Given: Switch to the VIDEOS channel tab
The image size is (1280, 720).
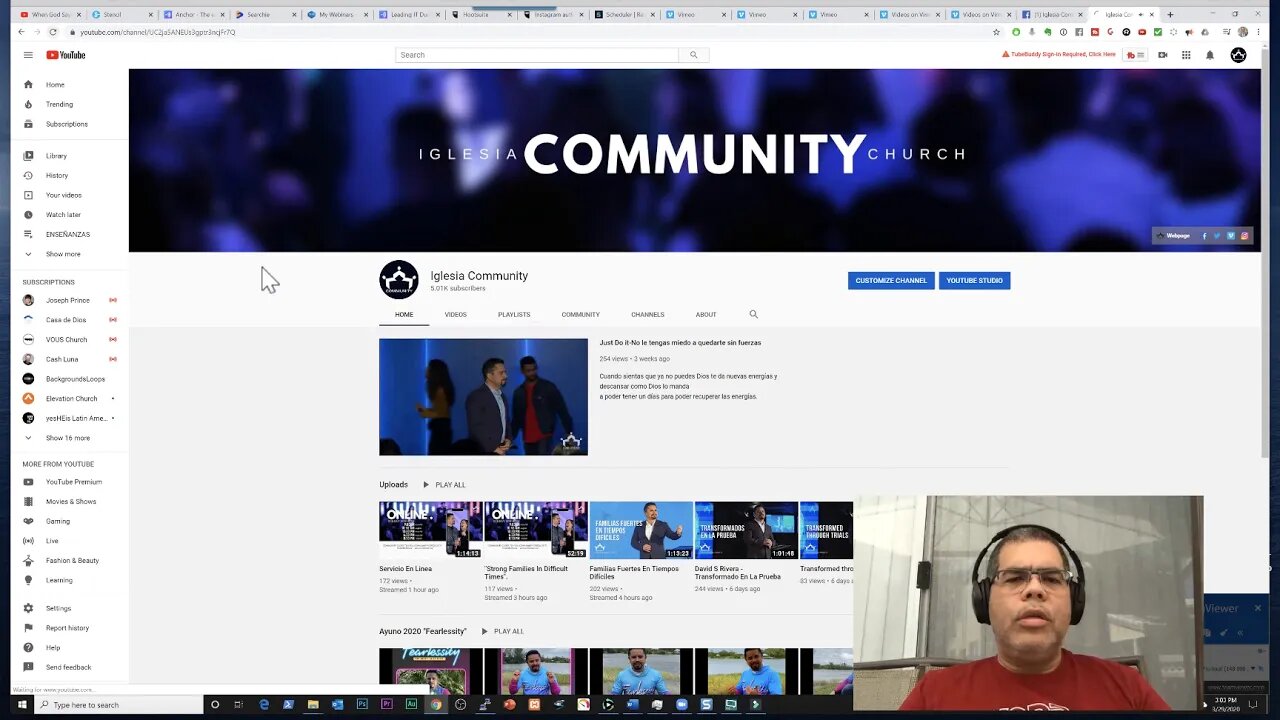Looking at the screenshot, I should (455, 314).
